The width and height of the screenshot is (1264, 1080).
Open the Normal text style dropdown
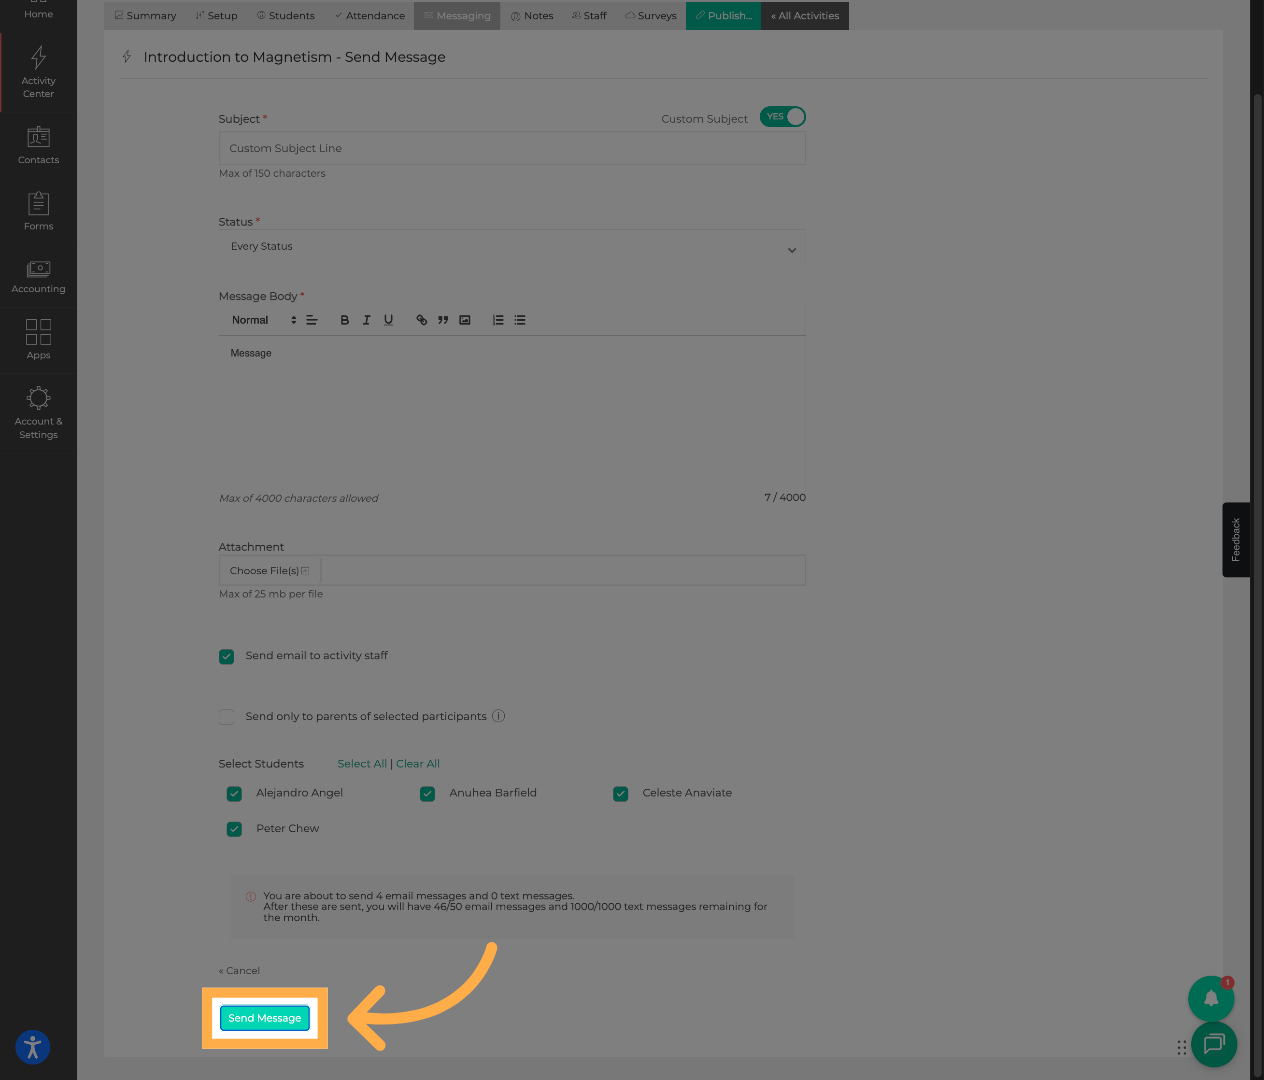tap(264, 320)
